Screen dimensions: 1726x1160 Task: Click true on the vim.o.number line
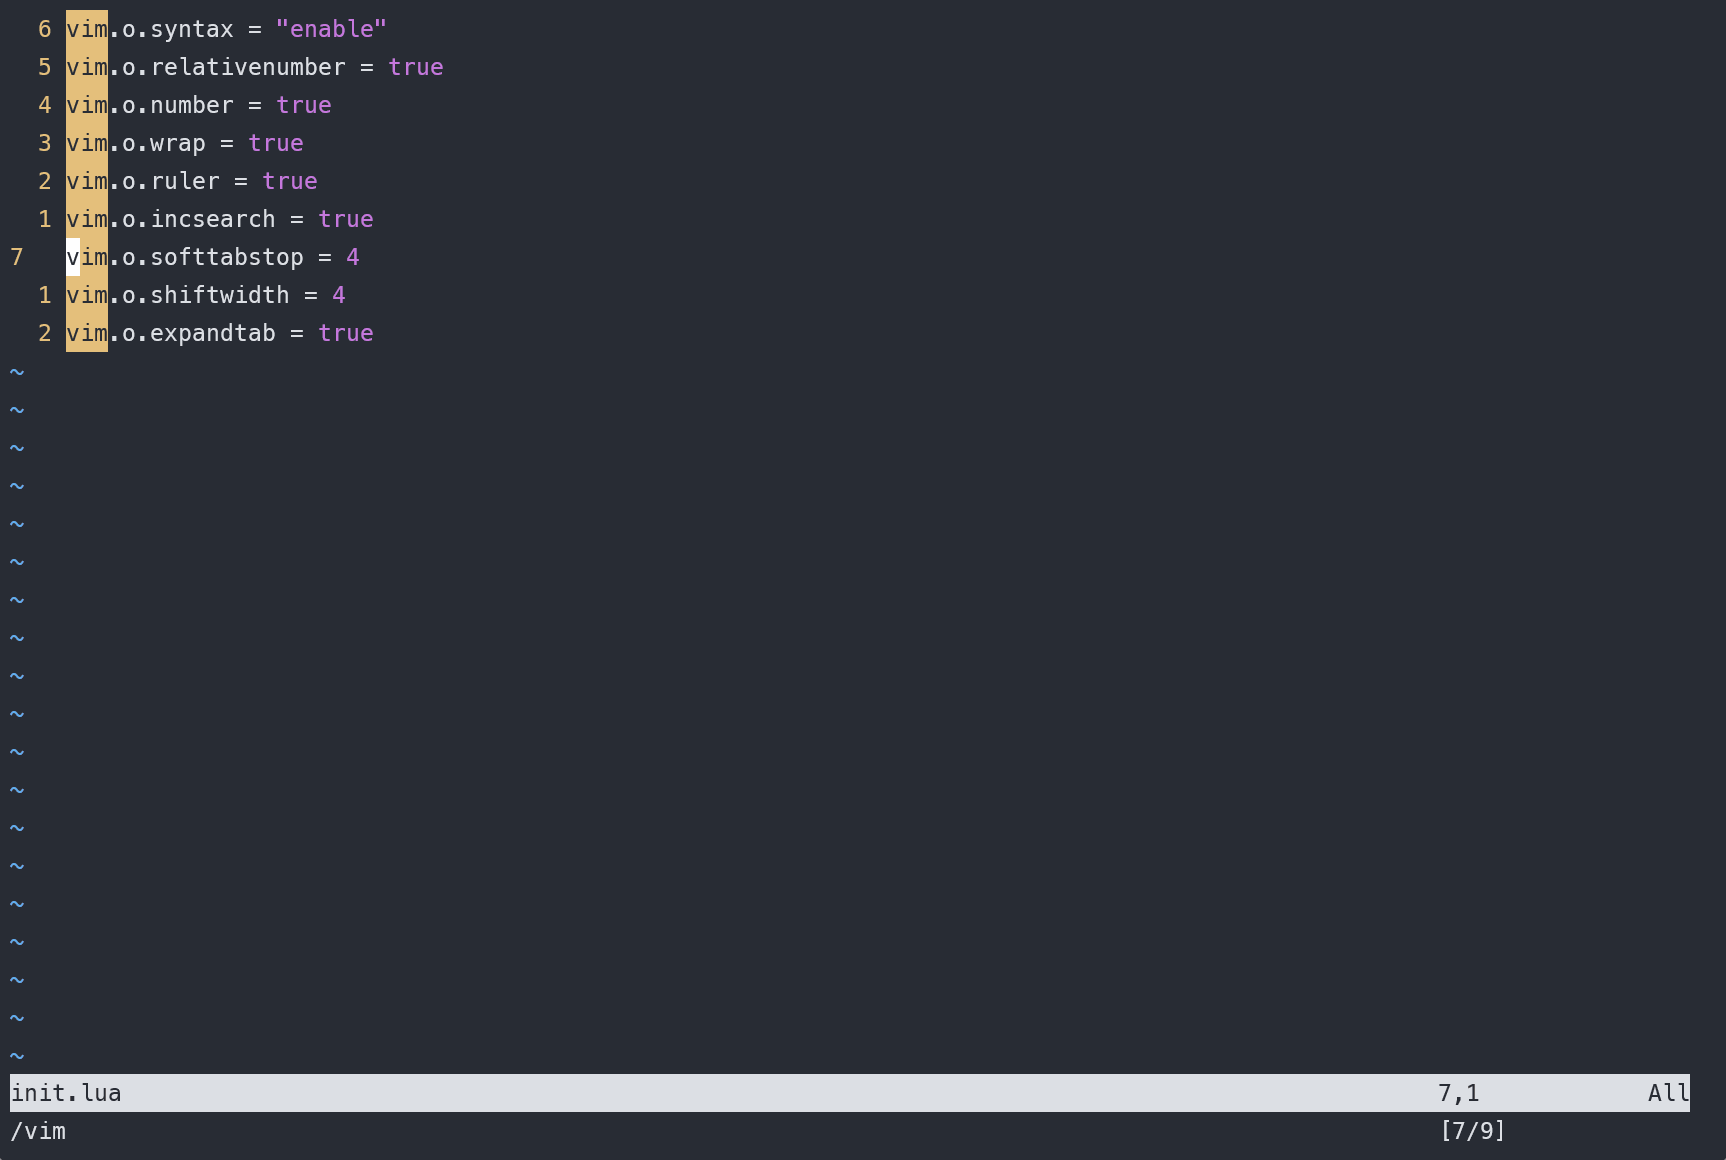pyautogui.click(x=304, y=105)
